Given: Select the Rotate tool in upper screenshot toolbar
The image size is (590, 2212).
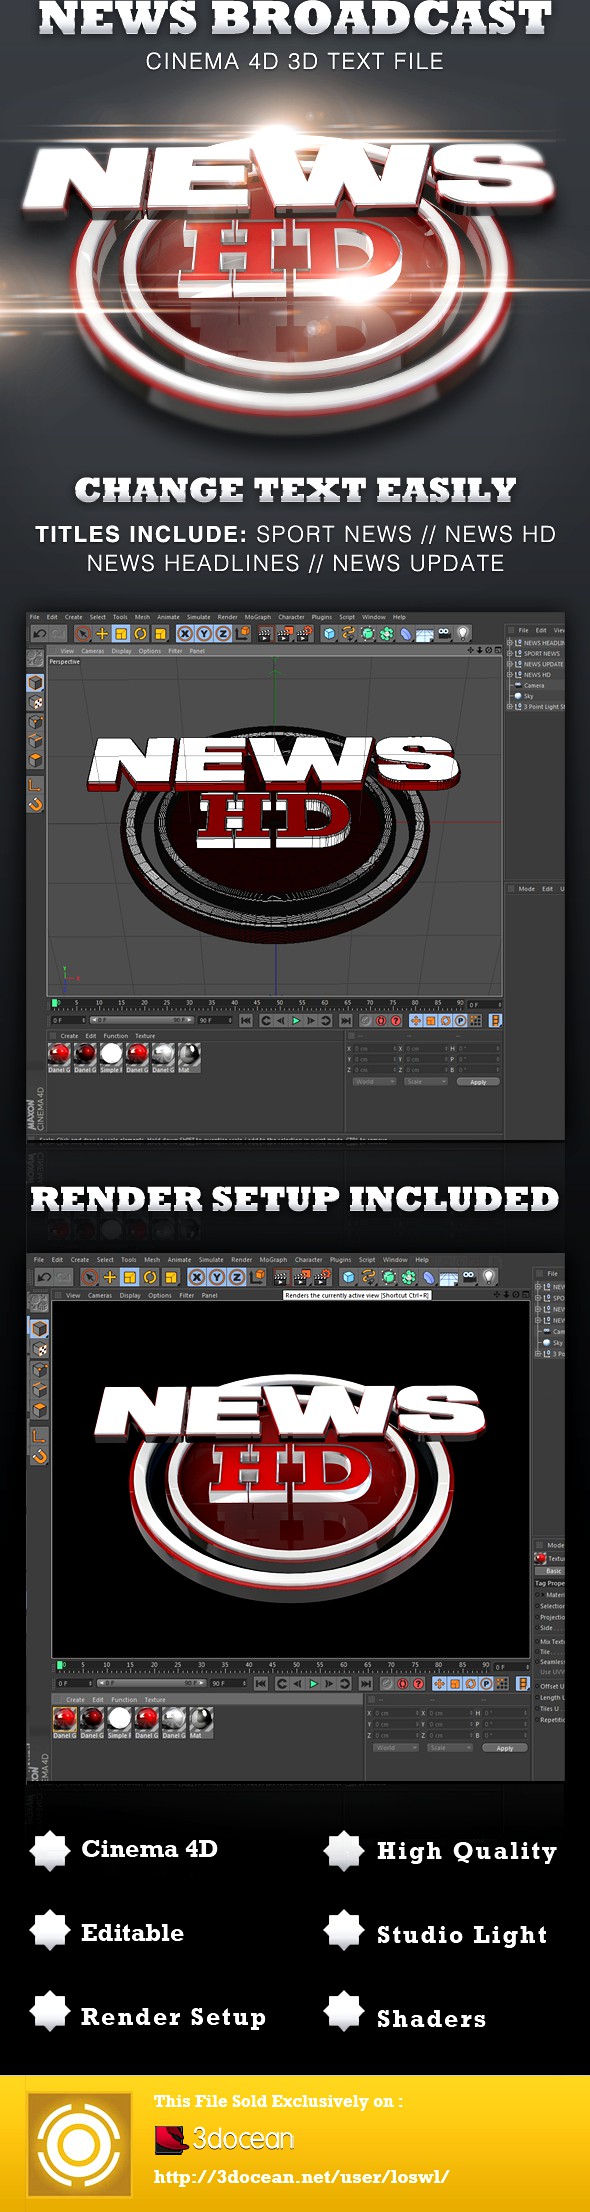Looking at the screenshot, I should coord(140,633).
